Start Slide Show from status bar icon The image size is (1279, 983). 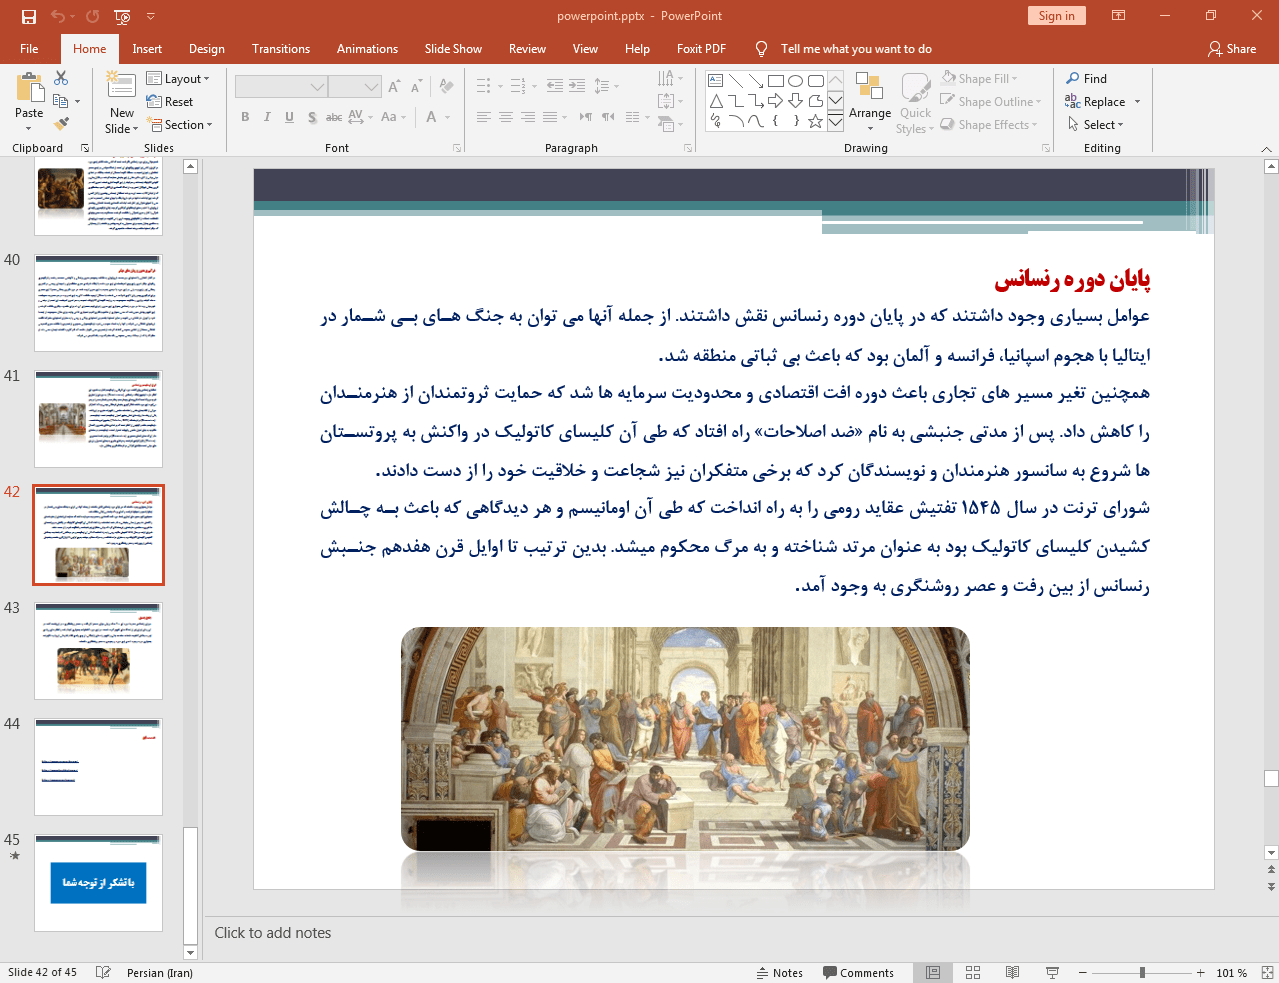coord(1052,972)
